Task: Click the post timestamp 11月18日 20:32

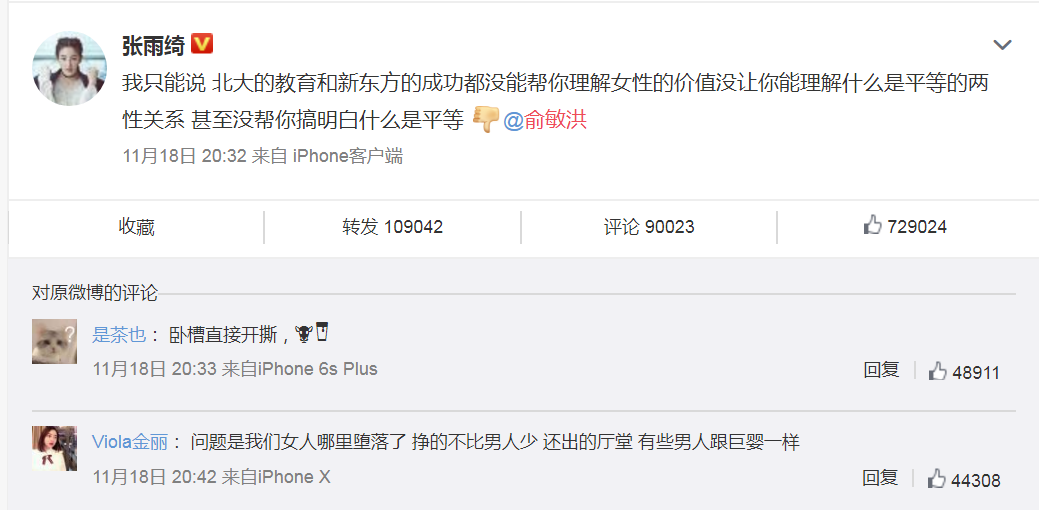Action: [184, 156]
